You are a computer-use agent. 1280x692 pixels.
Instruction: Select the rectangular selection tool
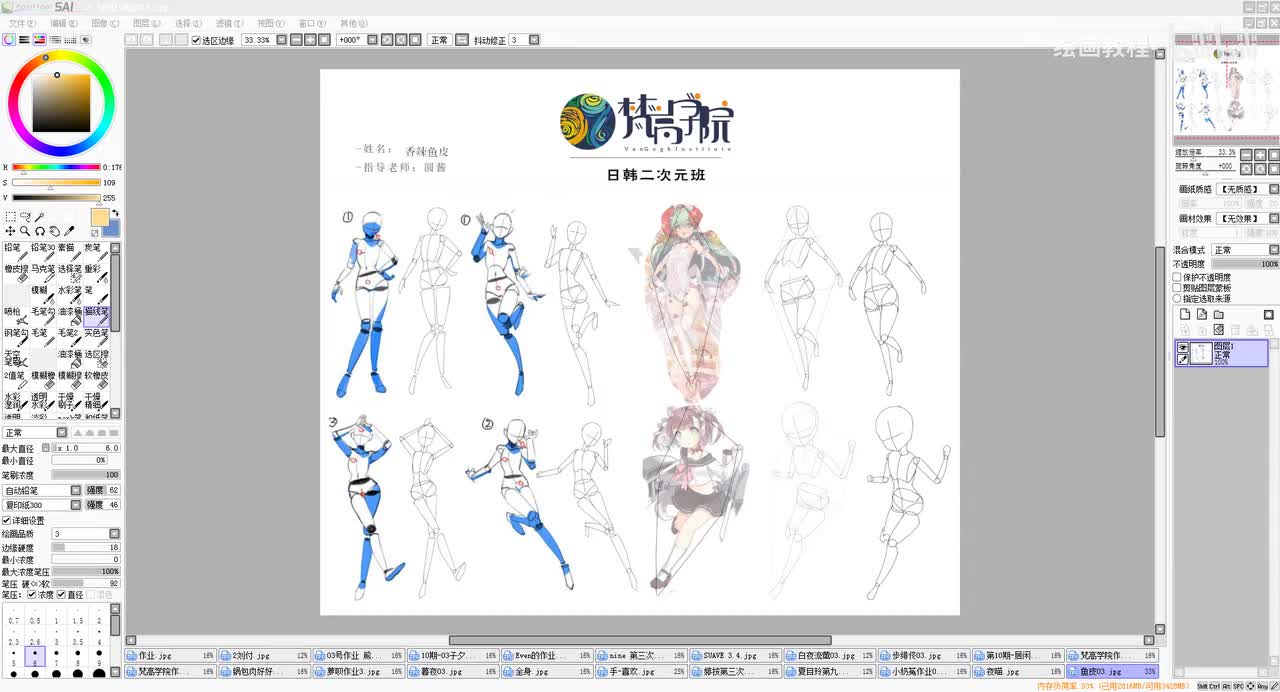coord(10,217)
